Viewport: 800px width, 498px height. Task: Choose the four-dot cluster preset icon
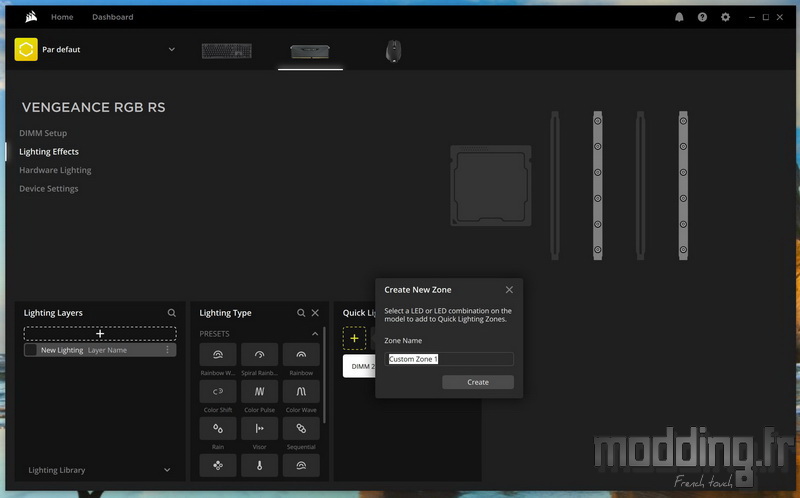[x=218, y=465]
